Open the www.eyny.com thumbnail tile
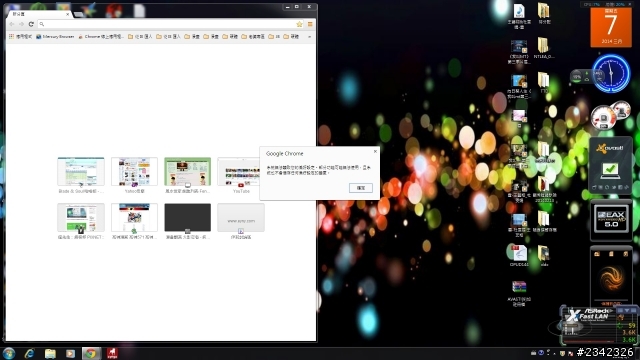 point(241,218)
